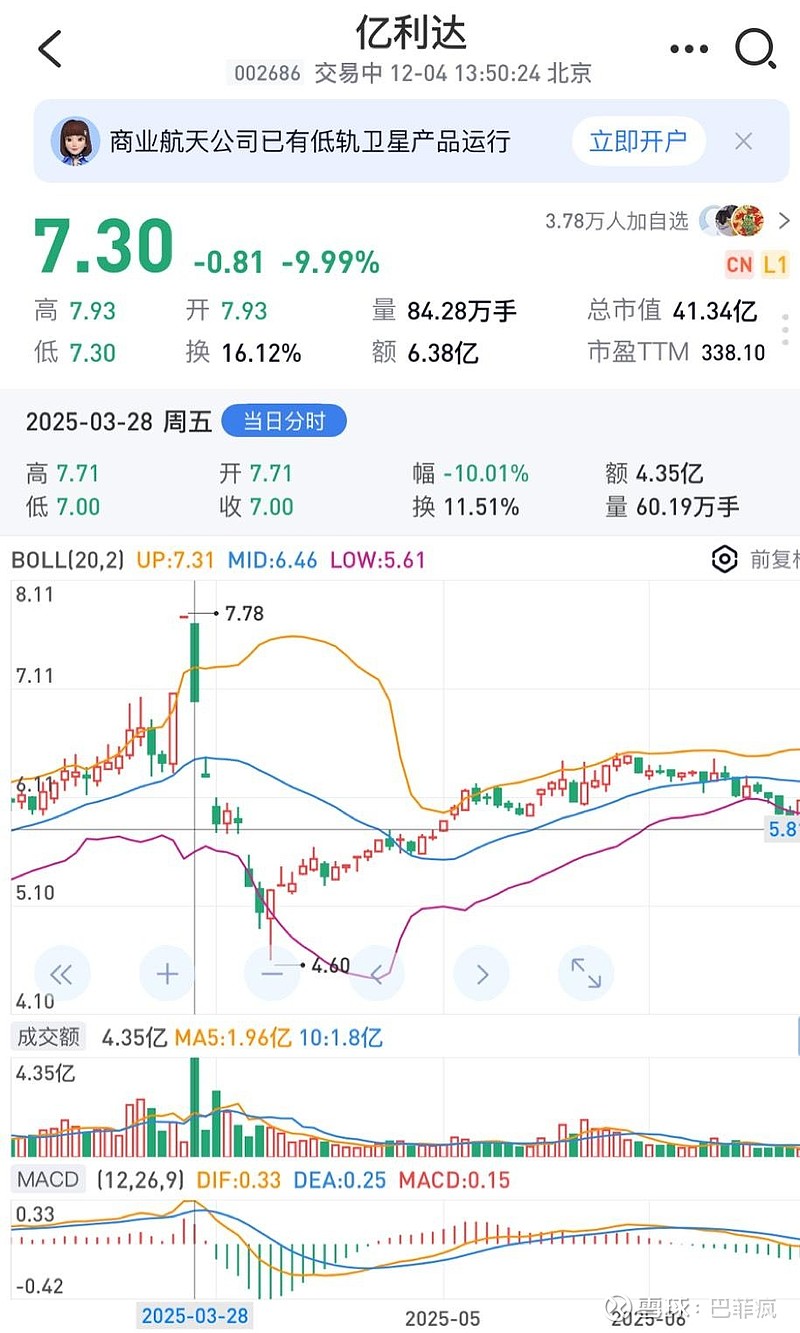Toggle the CN market badge

739,264
